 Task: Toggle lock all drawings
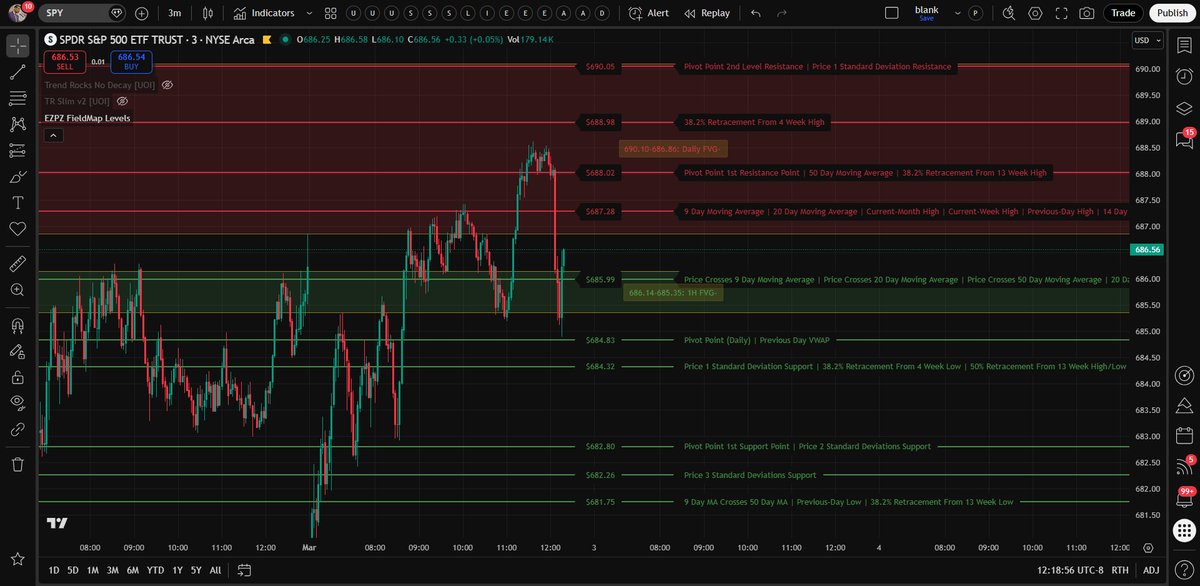coord(17,377)
